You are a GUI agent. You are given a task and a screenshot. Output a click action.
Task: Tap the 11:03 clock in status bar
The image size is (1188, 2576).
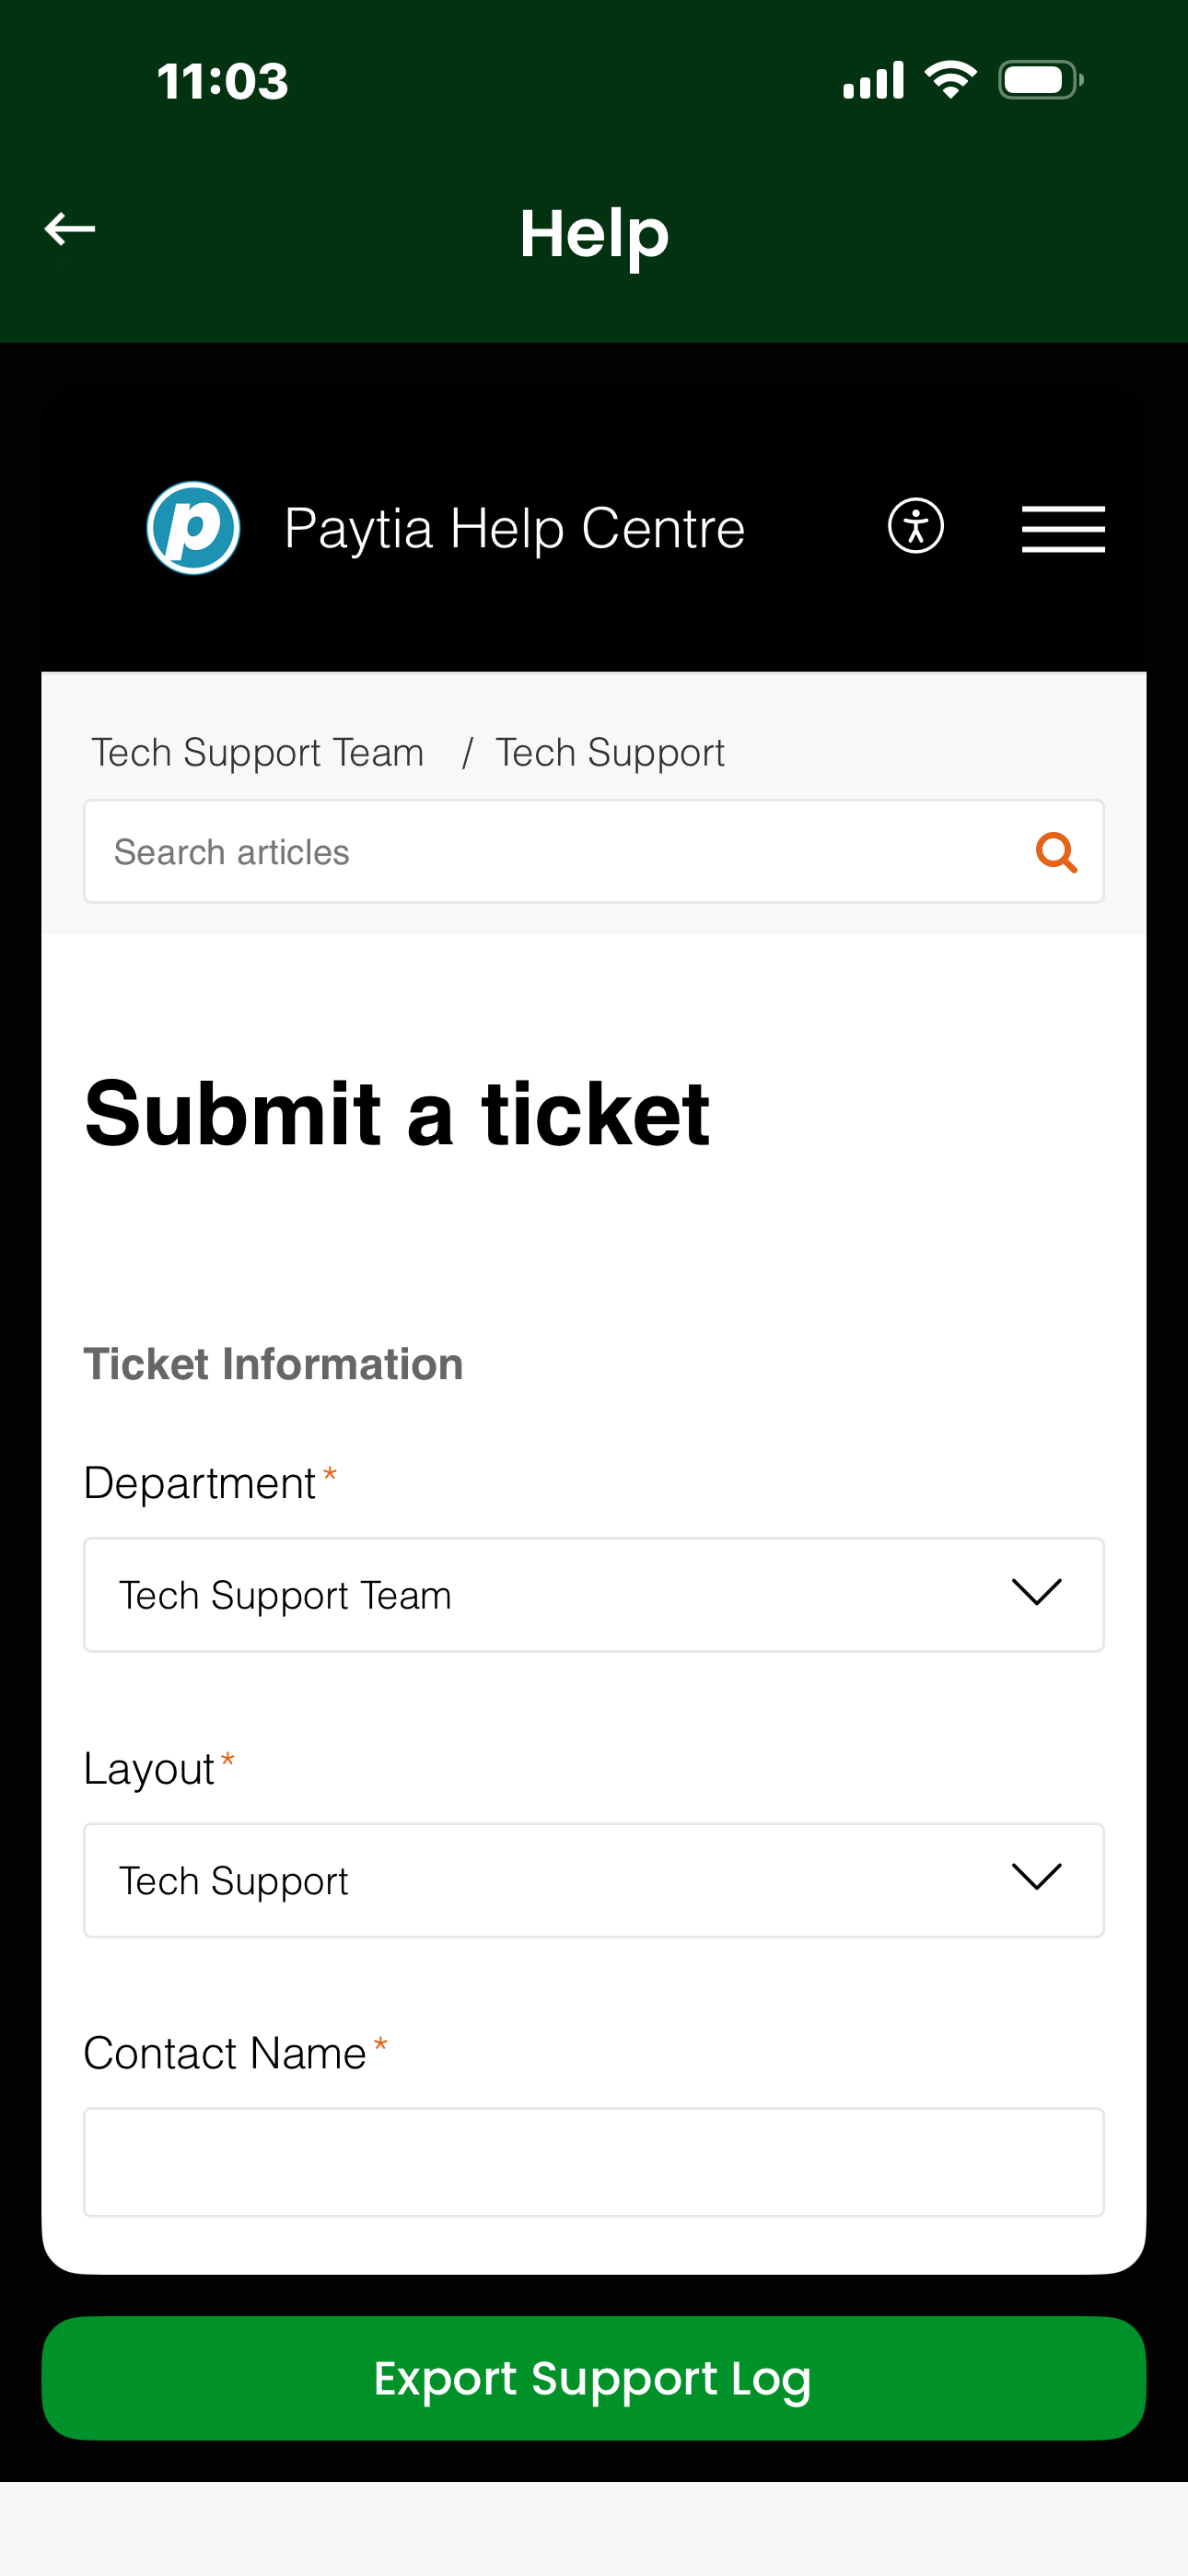pyautogui.click(x=222, y=81)
